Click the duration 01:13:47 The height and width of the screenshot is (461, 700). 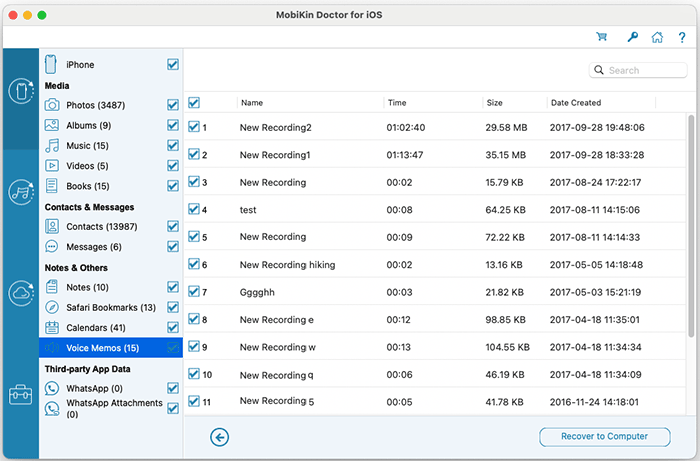pyautogui.click(x=404, y=155)
